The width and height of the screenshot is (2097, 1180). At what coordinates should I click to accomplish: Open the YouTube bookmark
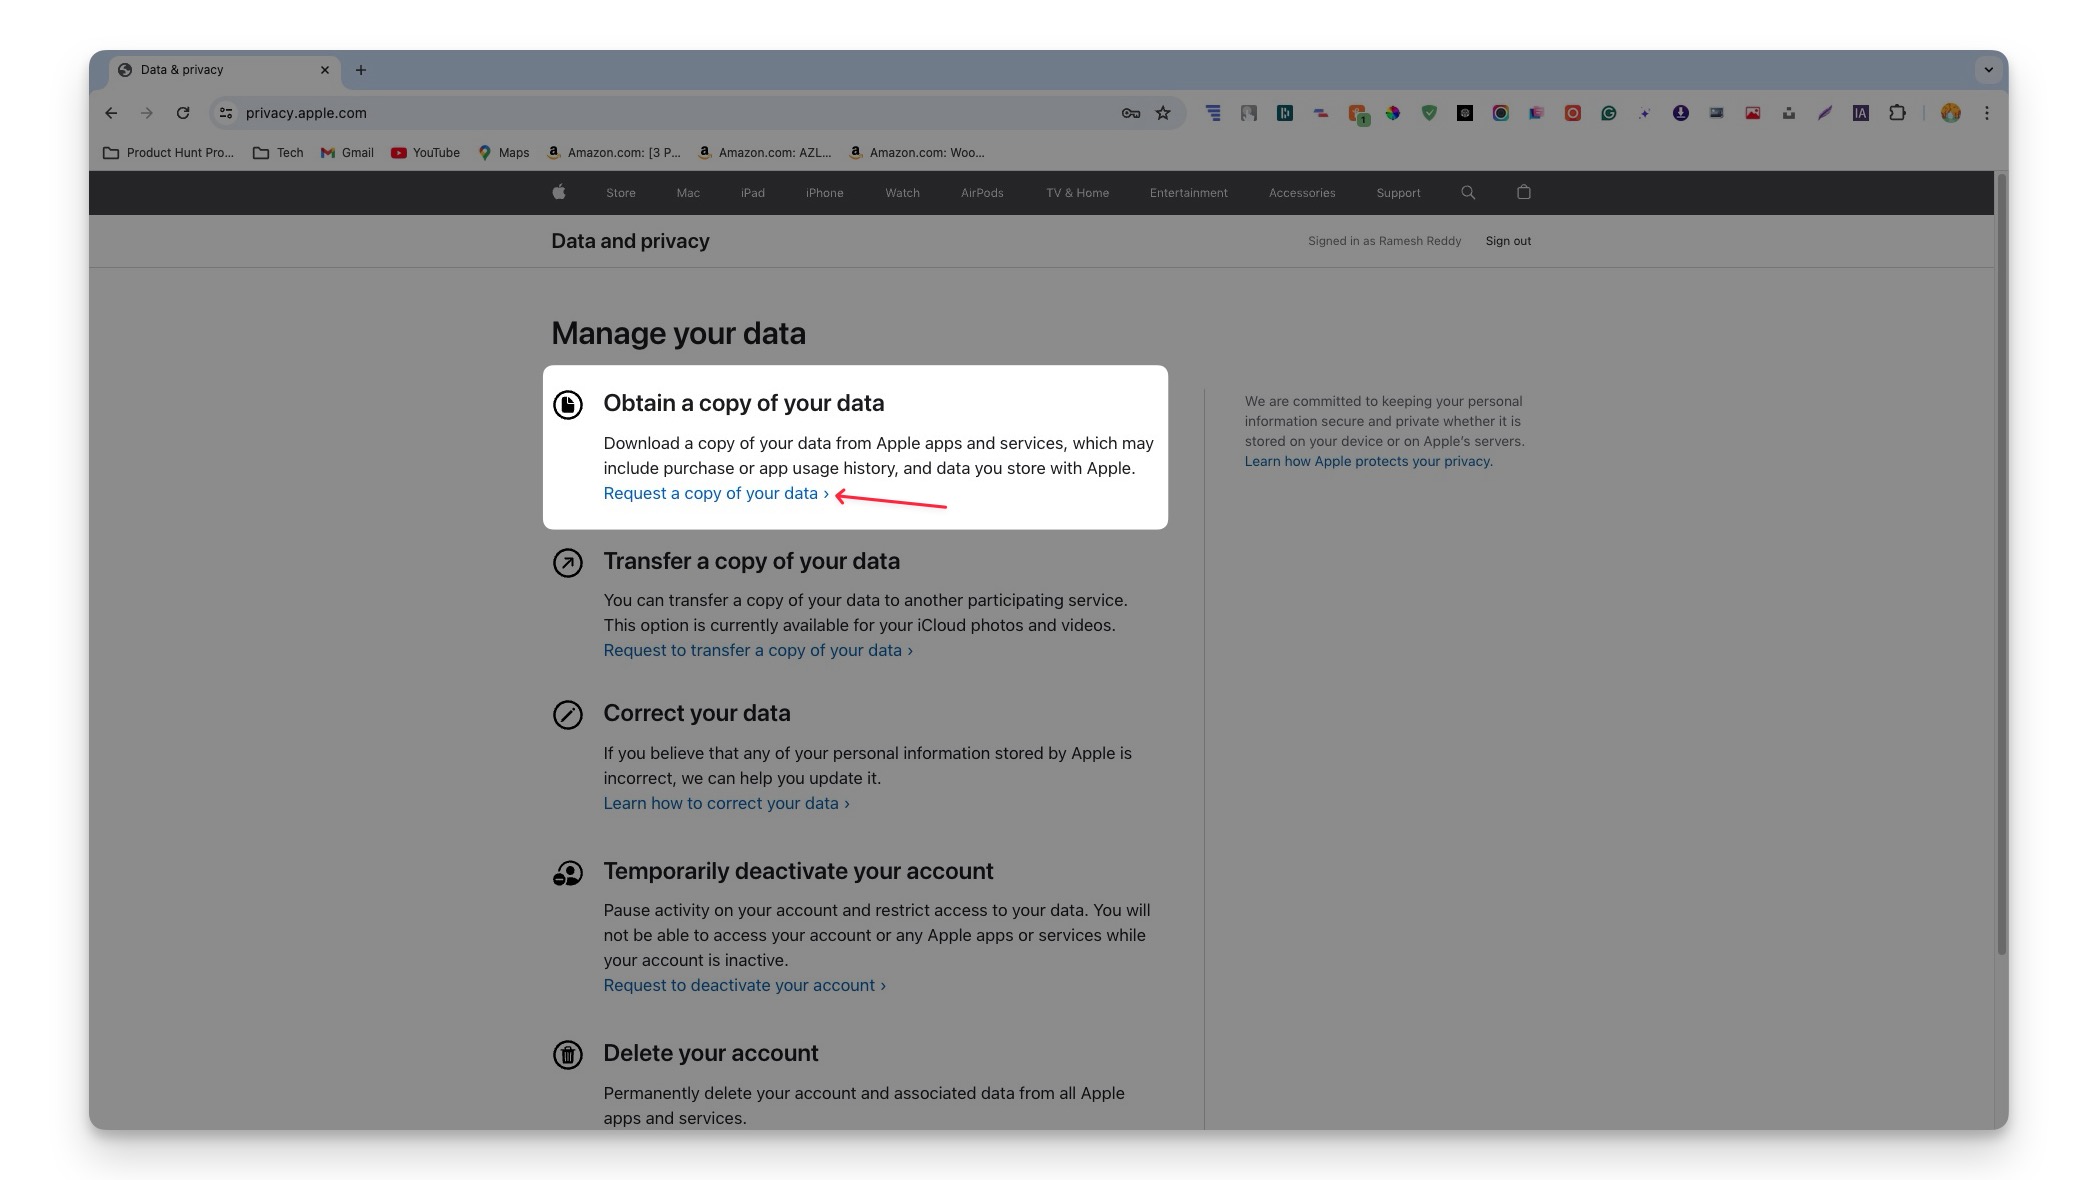[426, 153]
